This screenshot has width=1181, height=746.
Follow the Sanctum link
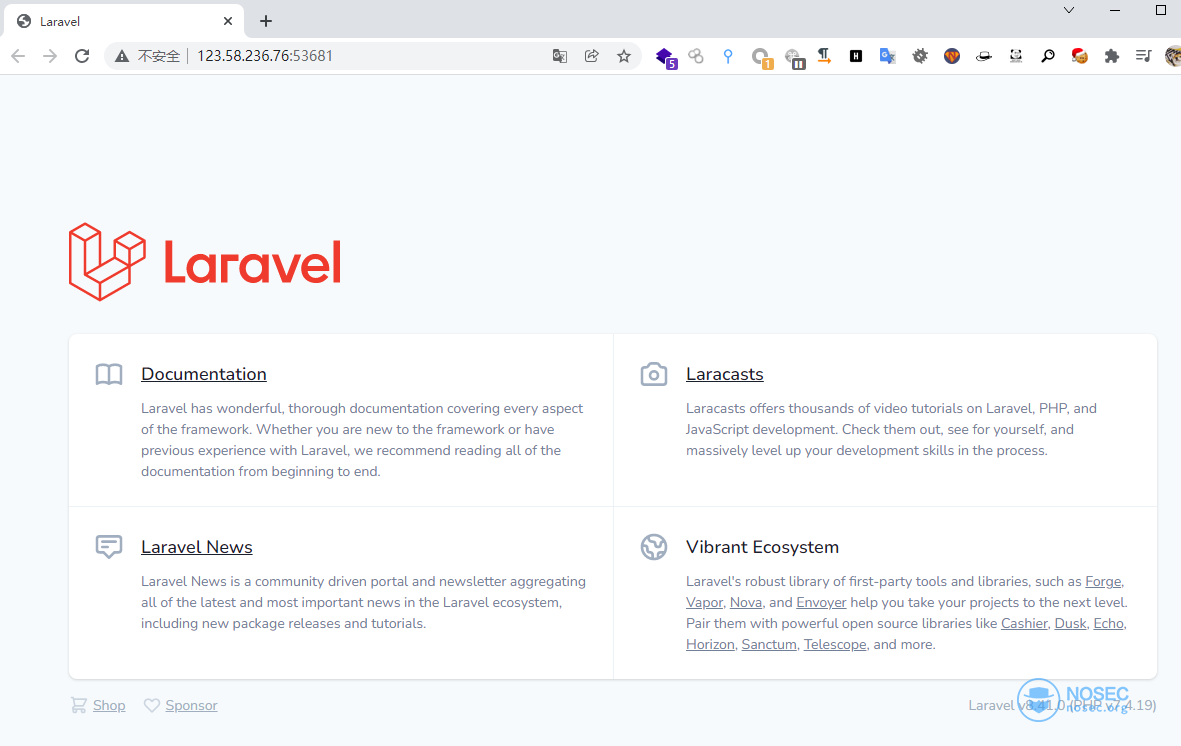(x=769, y=645)
